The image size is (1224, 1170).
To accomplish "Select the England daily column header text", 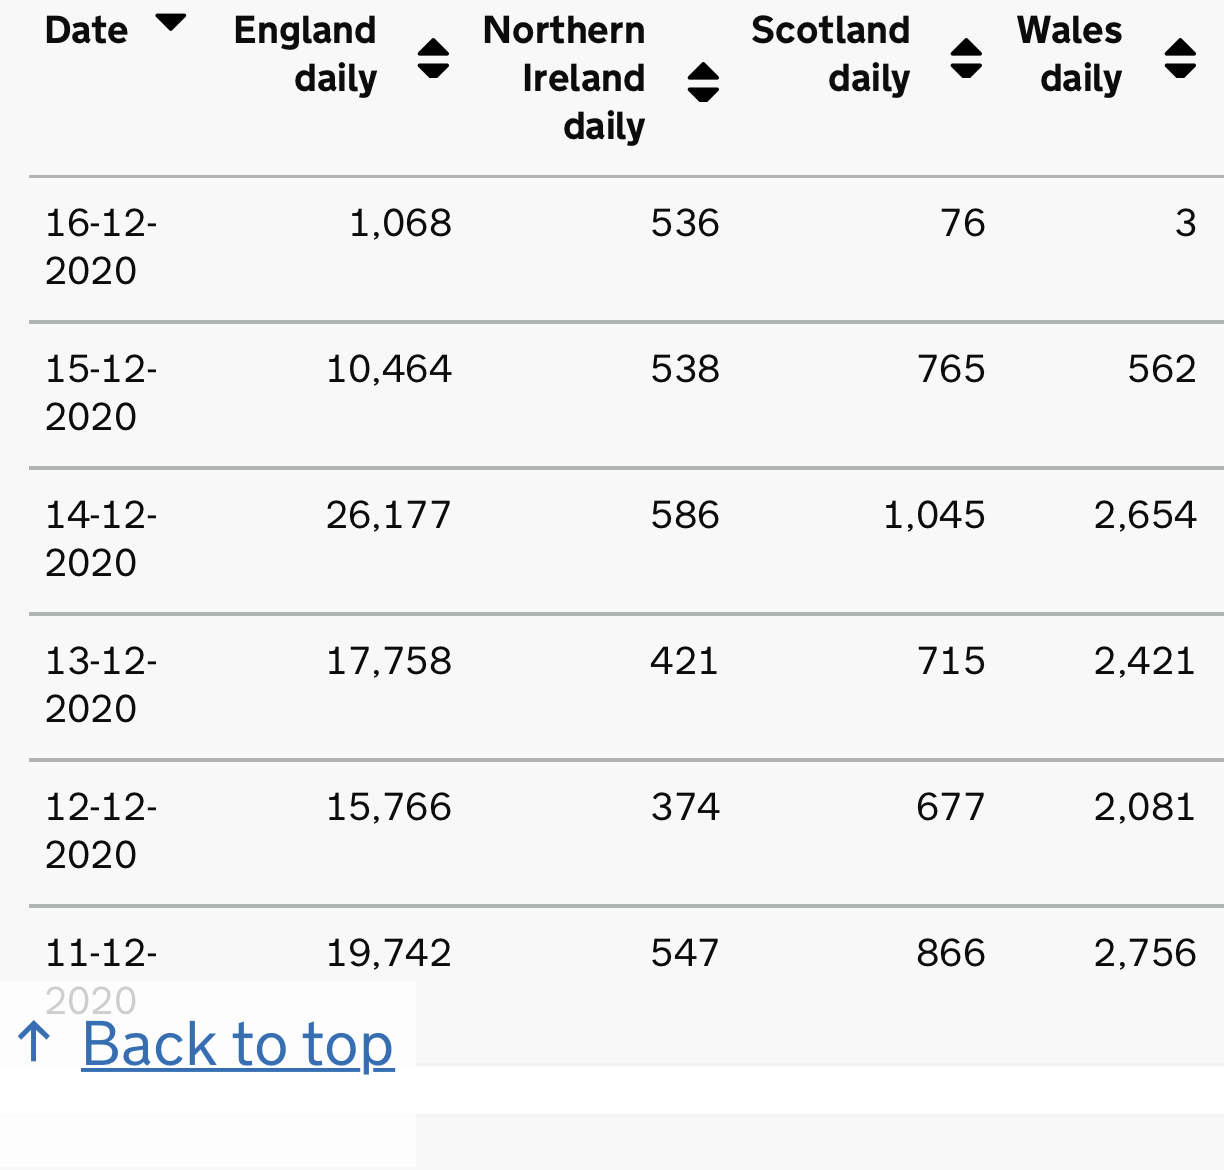I will point(305,54).
